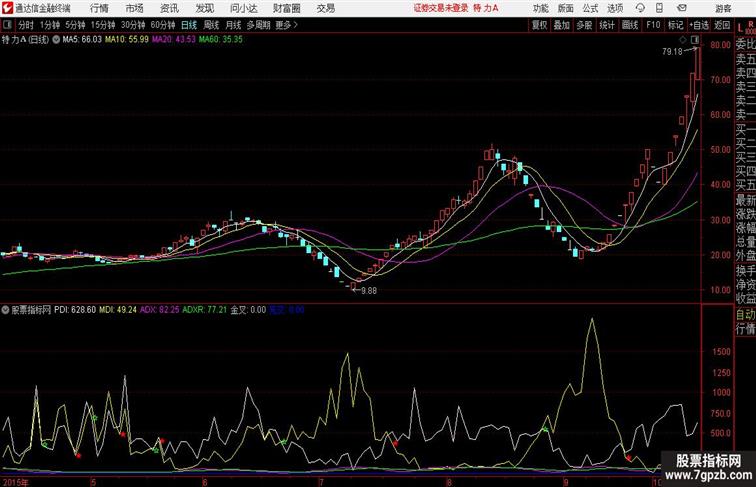756x487 pixels.
Task: Click the 9.88 low price label
Action: click(369, 291)
